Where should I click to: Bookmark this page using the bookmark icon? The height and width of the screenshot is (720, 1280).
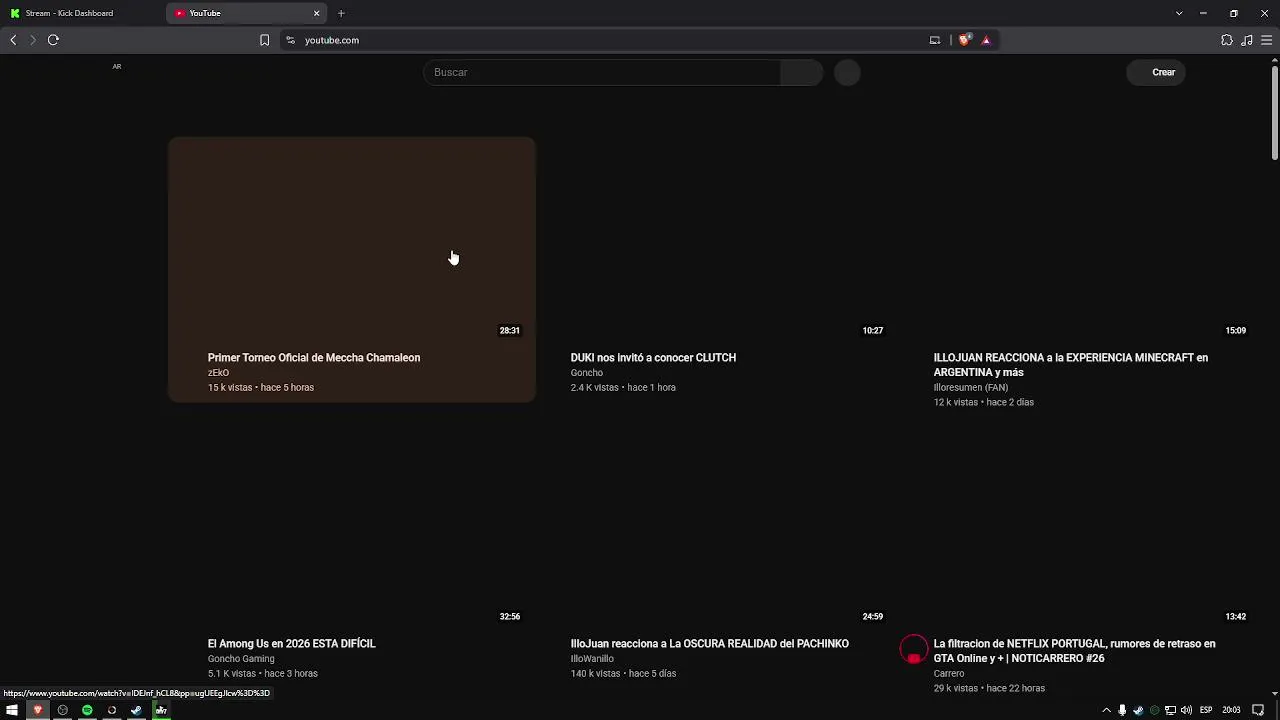264,40
